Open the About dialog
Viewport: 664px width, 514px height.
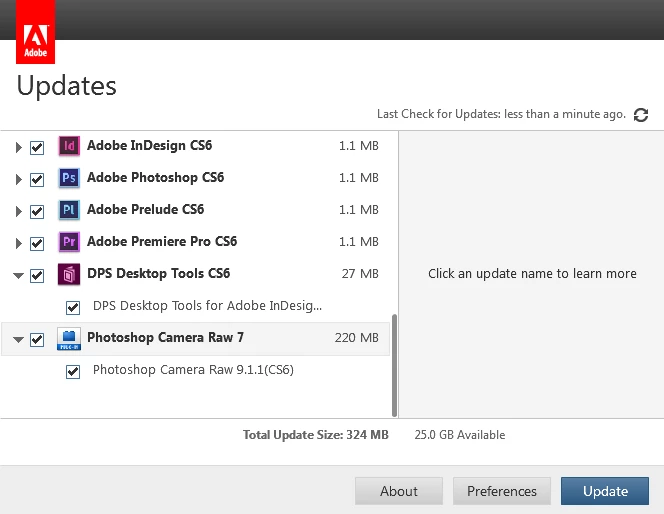(x=399, y=491)
